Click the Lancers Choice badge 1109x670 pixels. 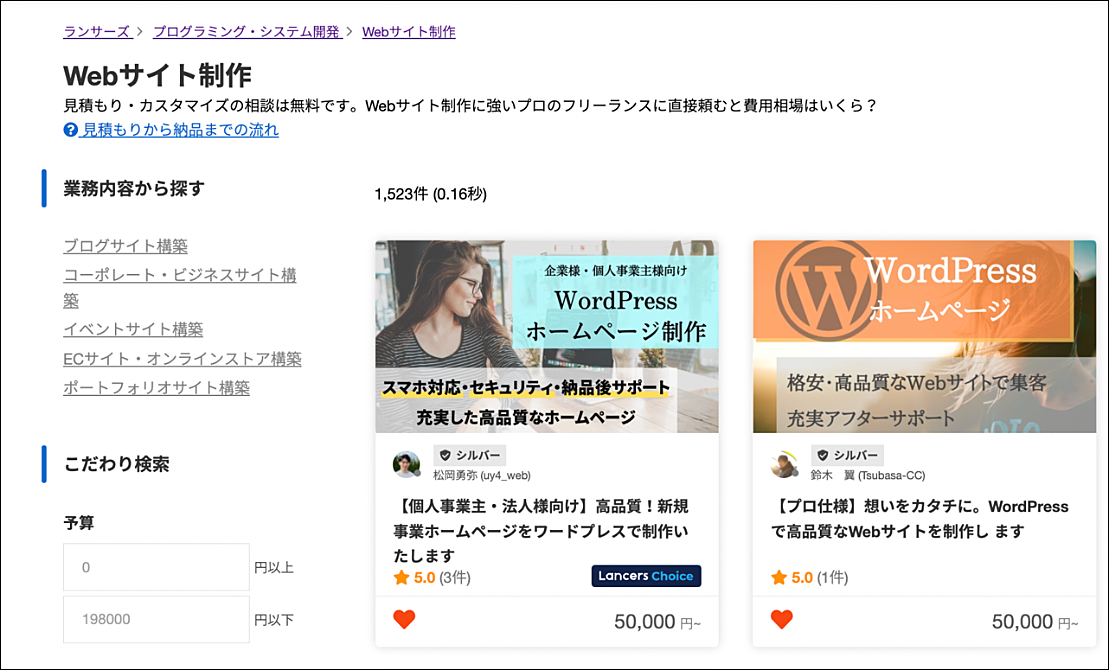coord(646,576)
